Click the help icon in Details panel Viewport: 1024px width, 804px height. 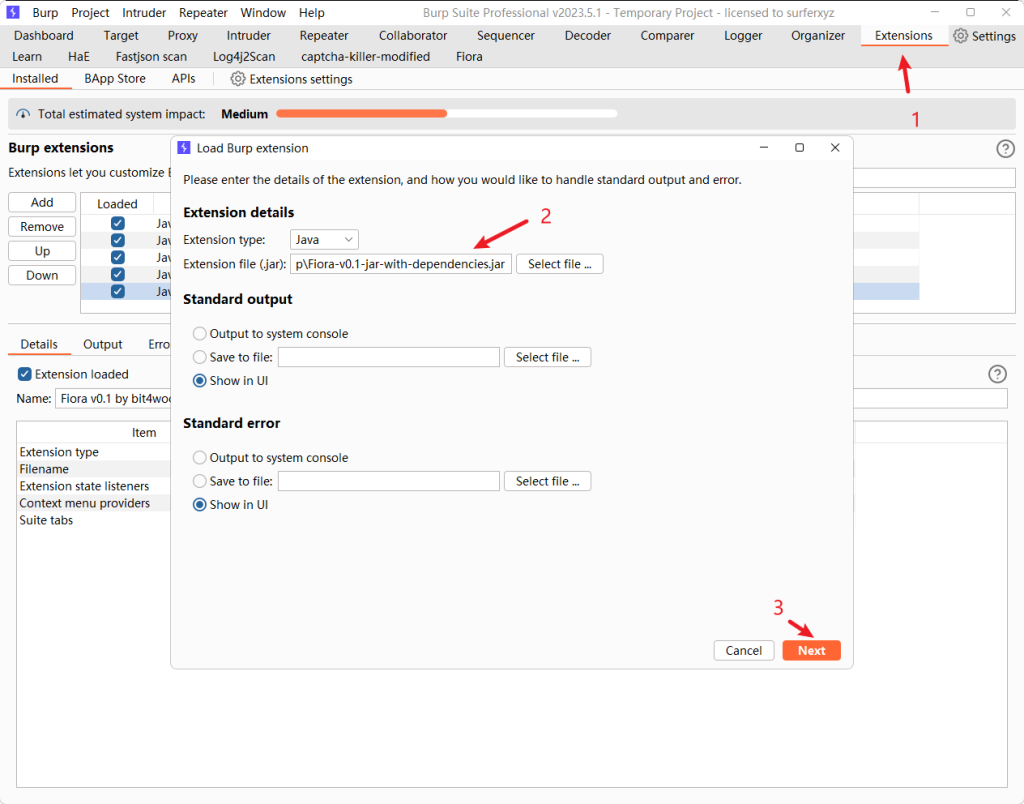997,374
